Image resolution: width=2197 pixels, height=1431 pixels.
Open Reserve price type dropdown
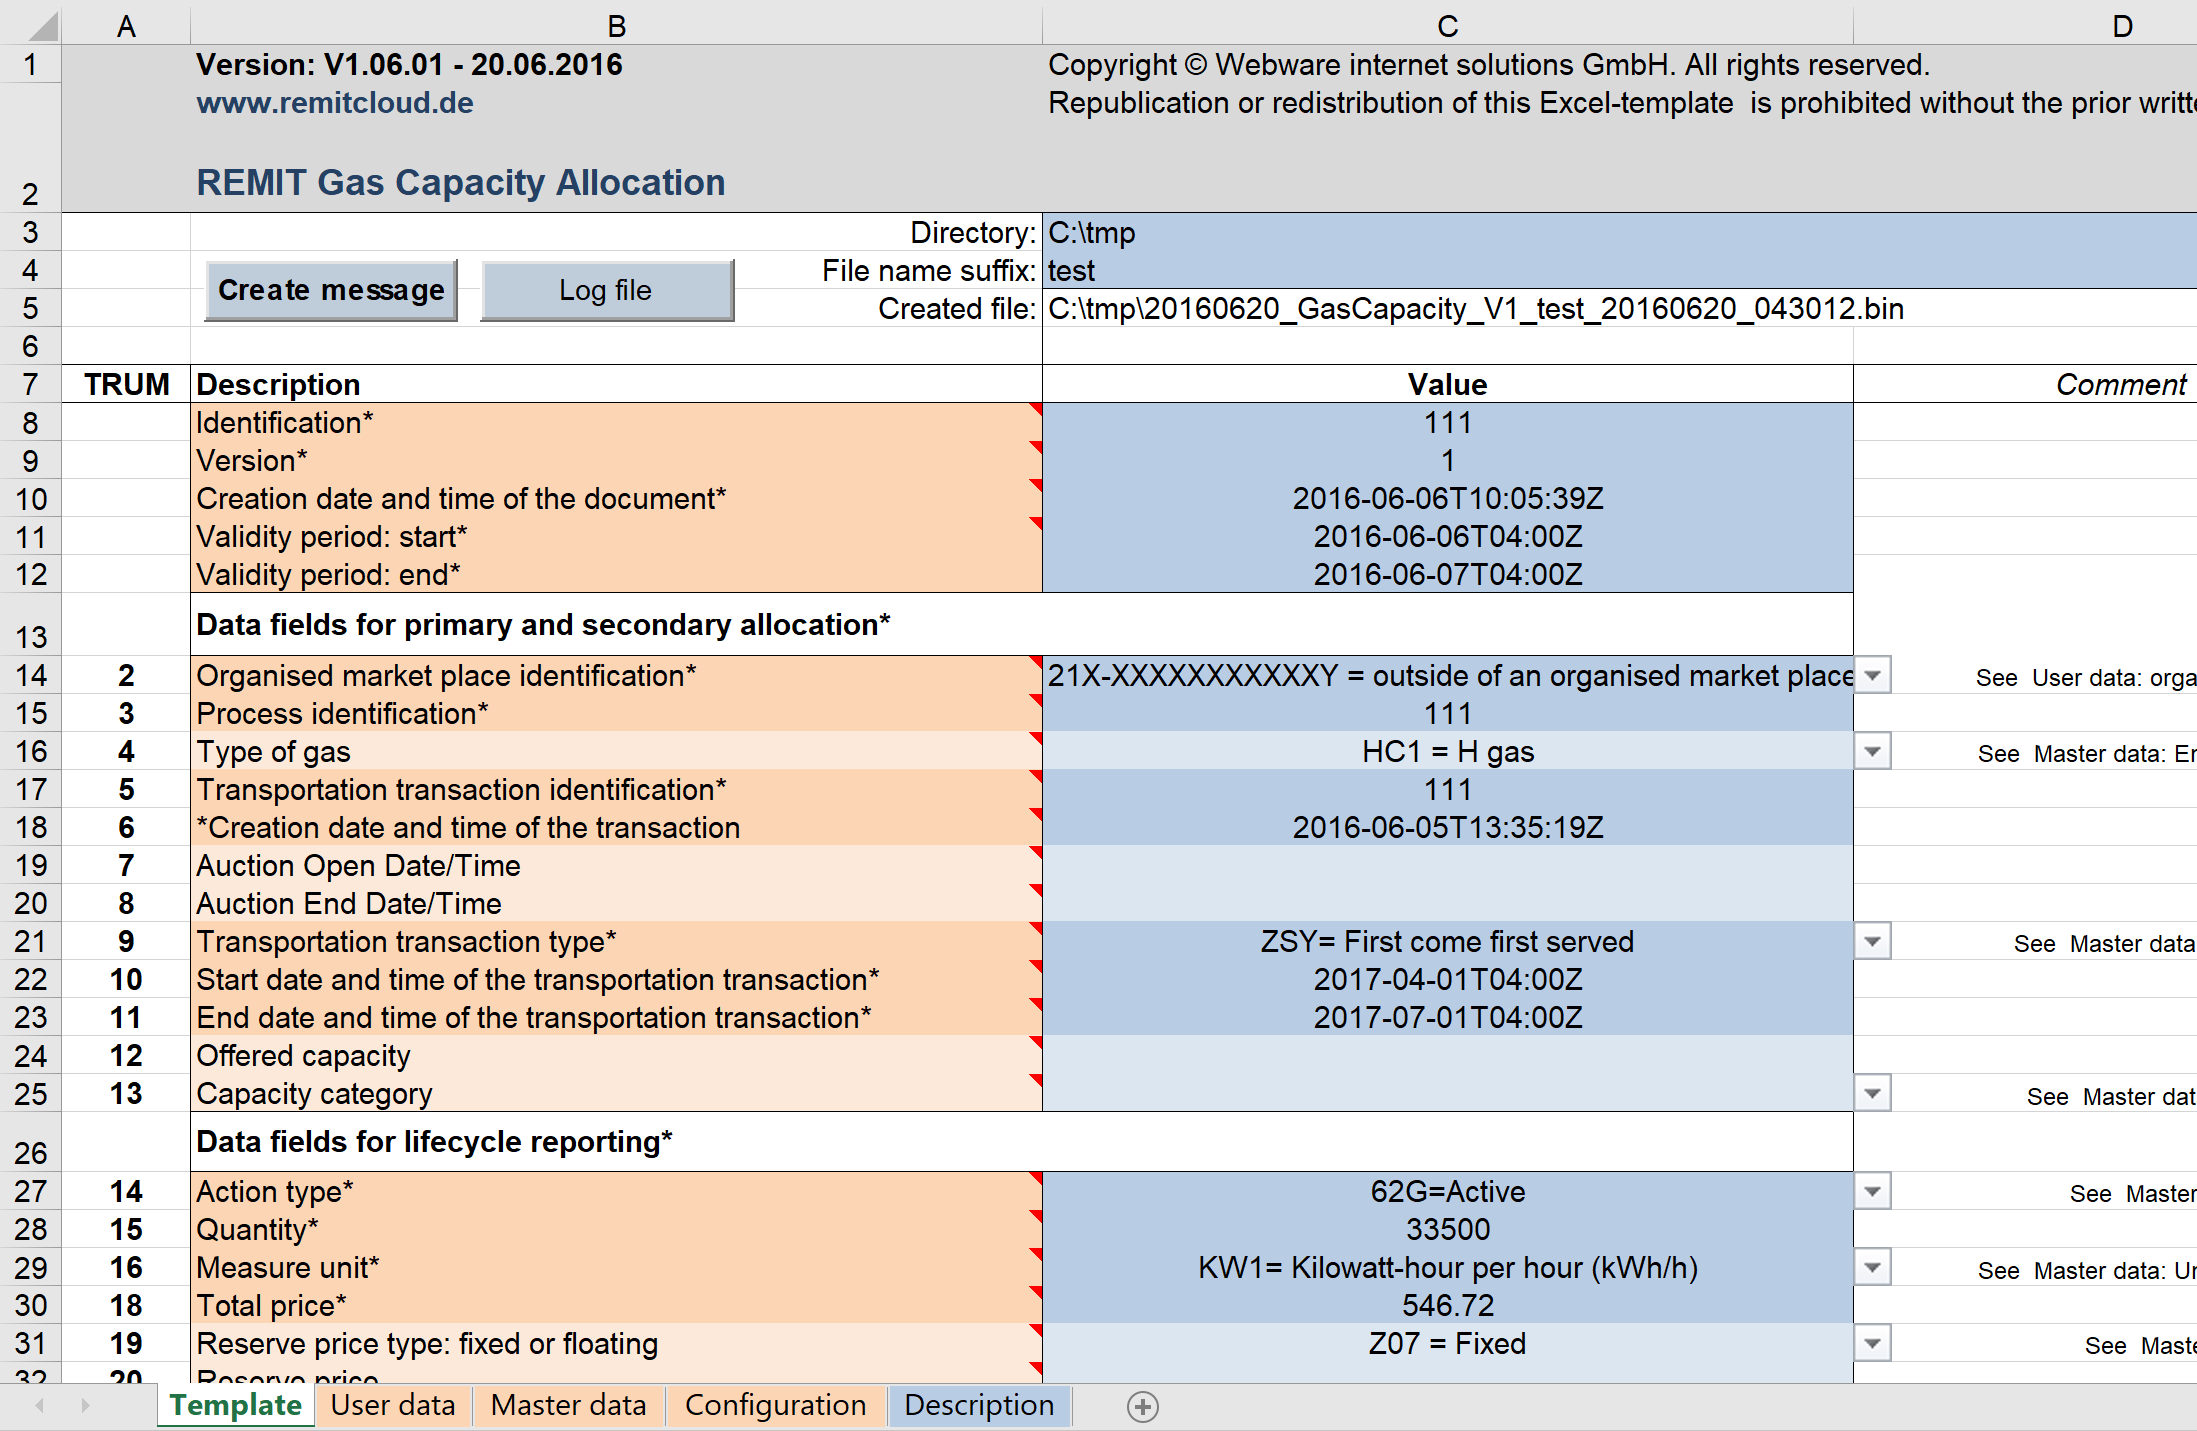point(1873,1343)
